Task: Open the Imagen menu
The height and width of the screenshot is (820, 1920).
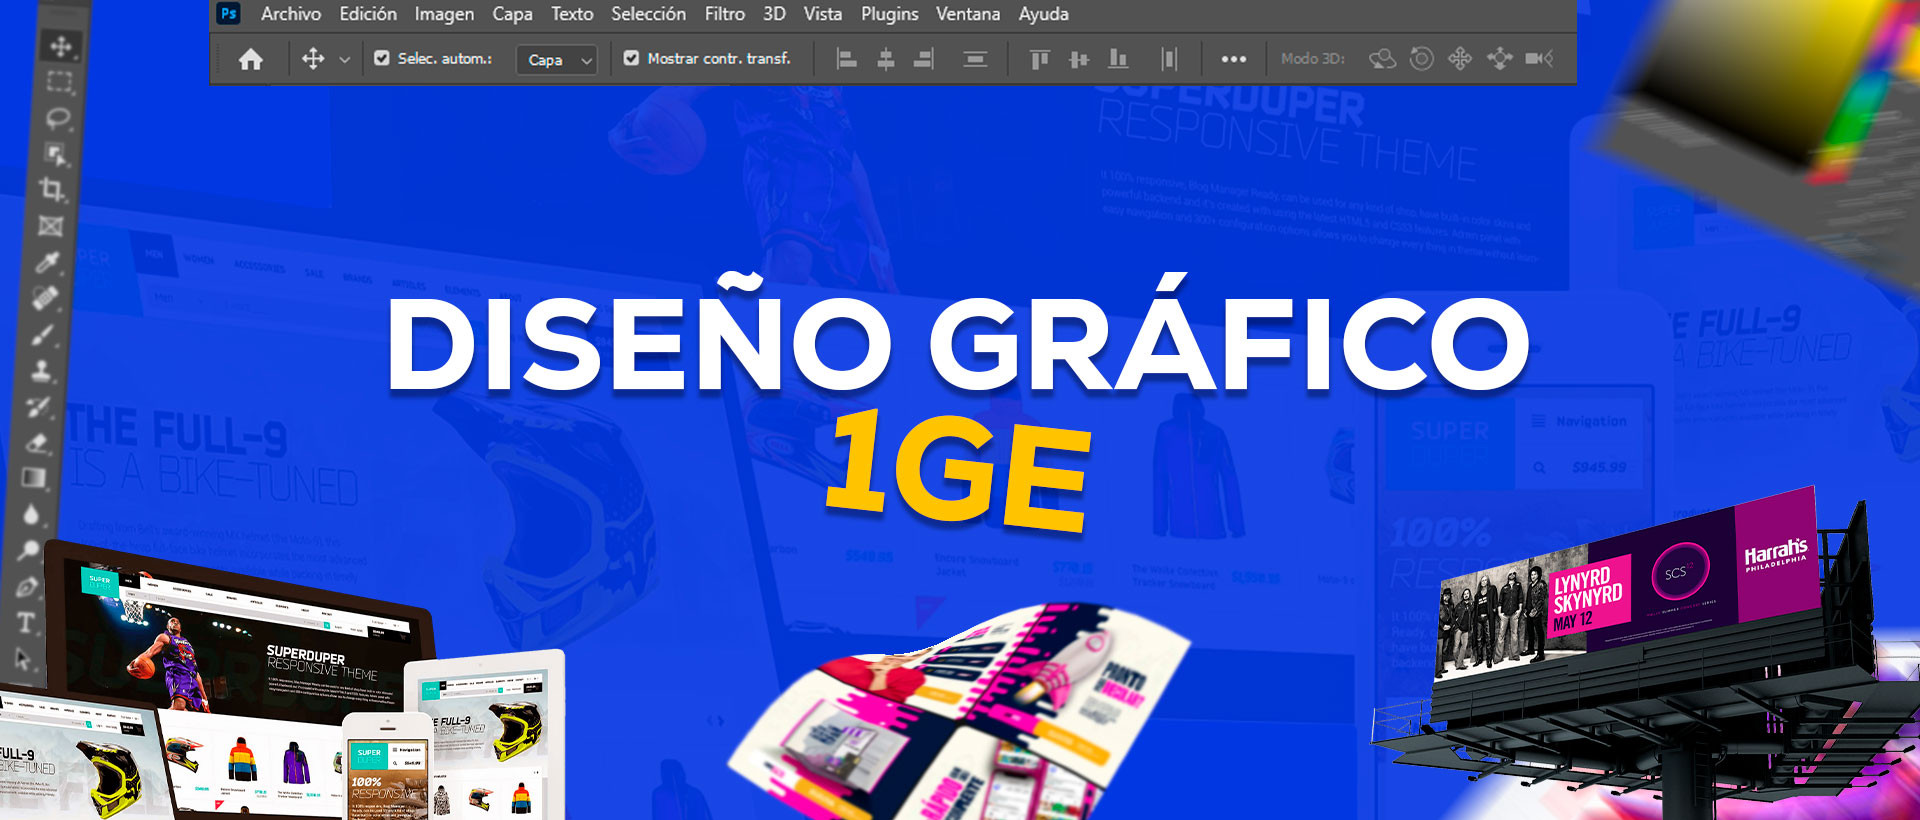Action: 445,14
